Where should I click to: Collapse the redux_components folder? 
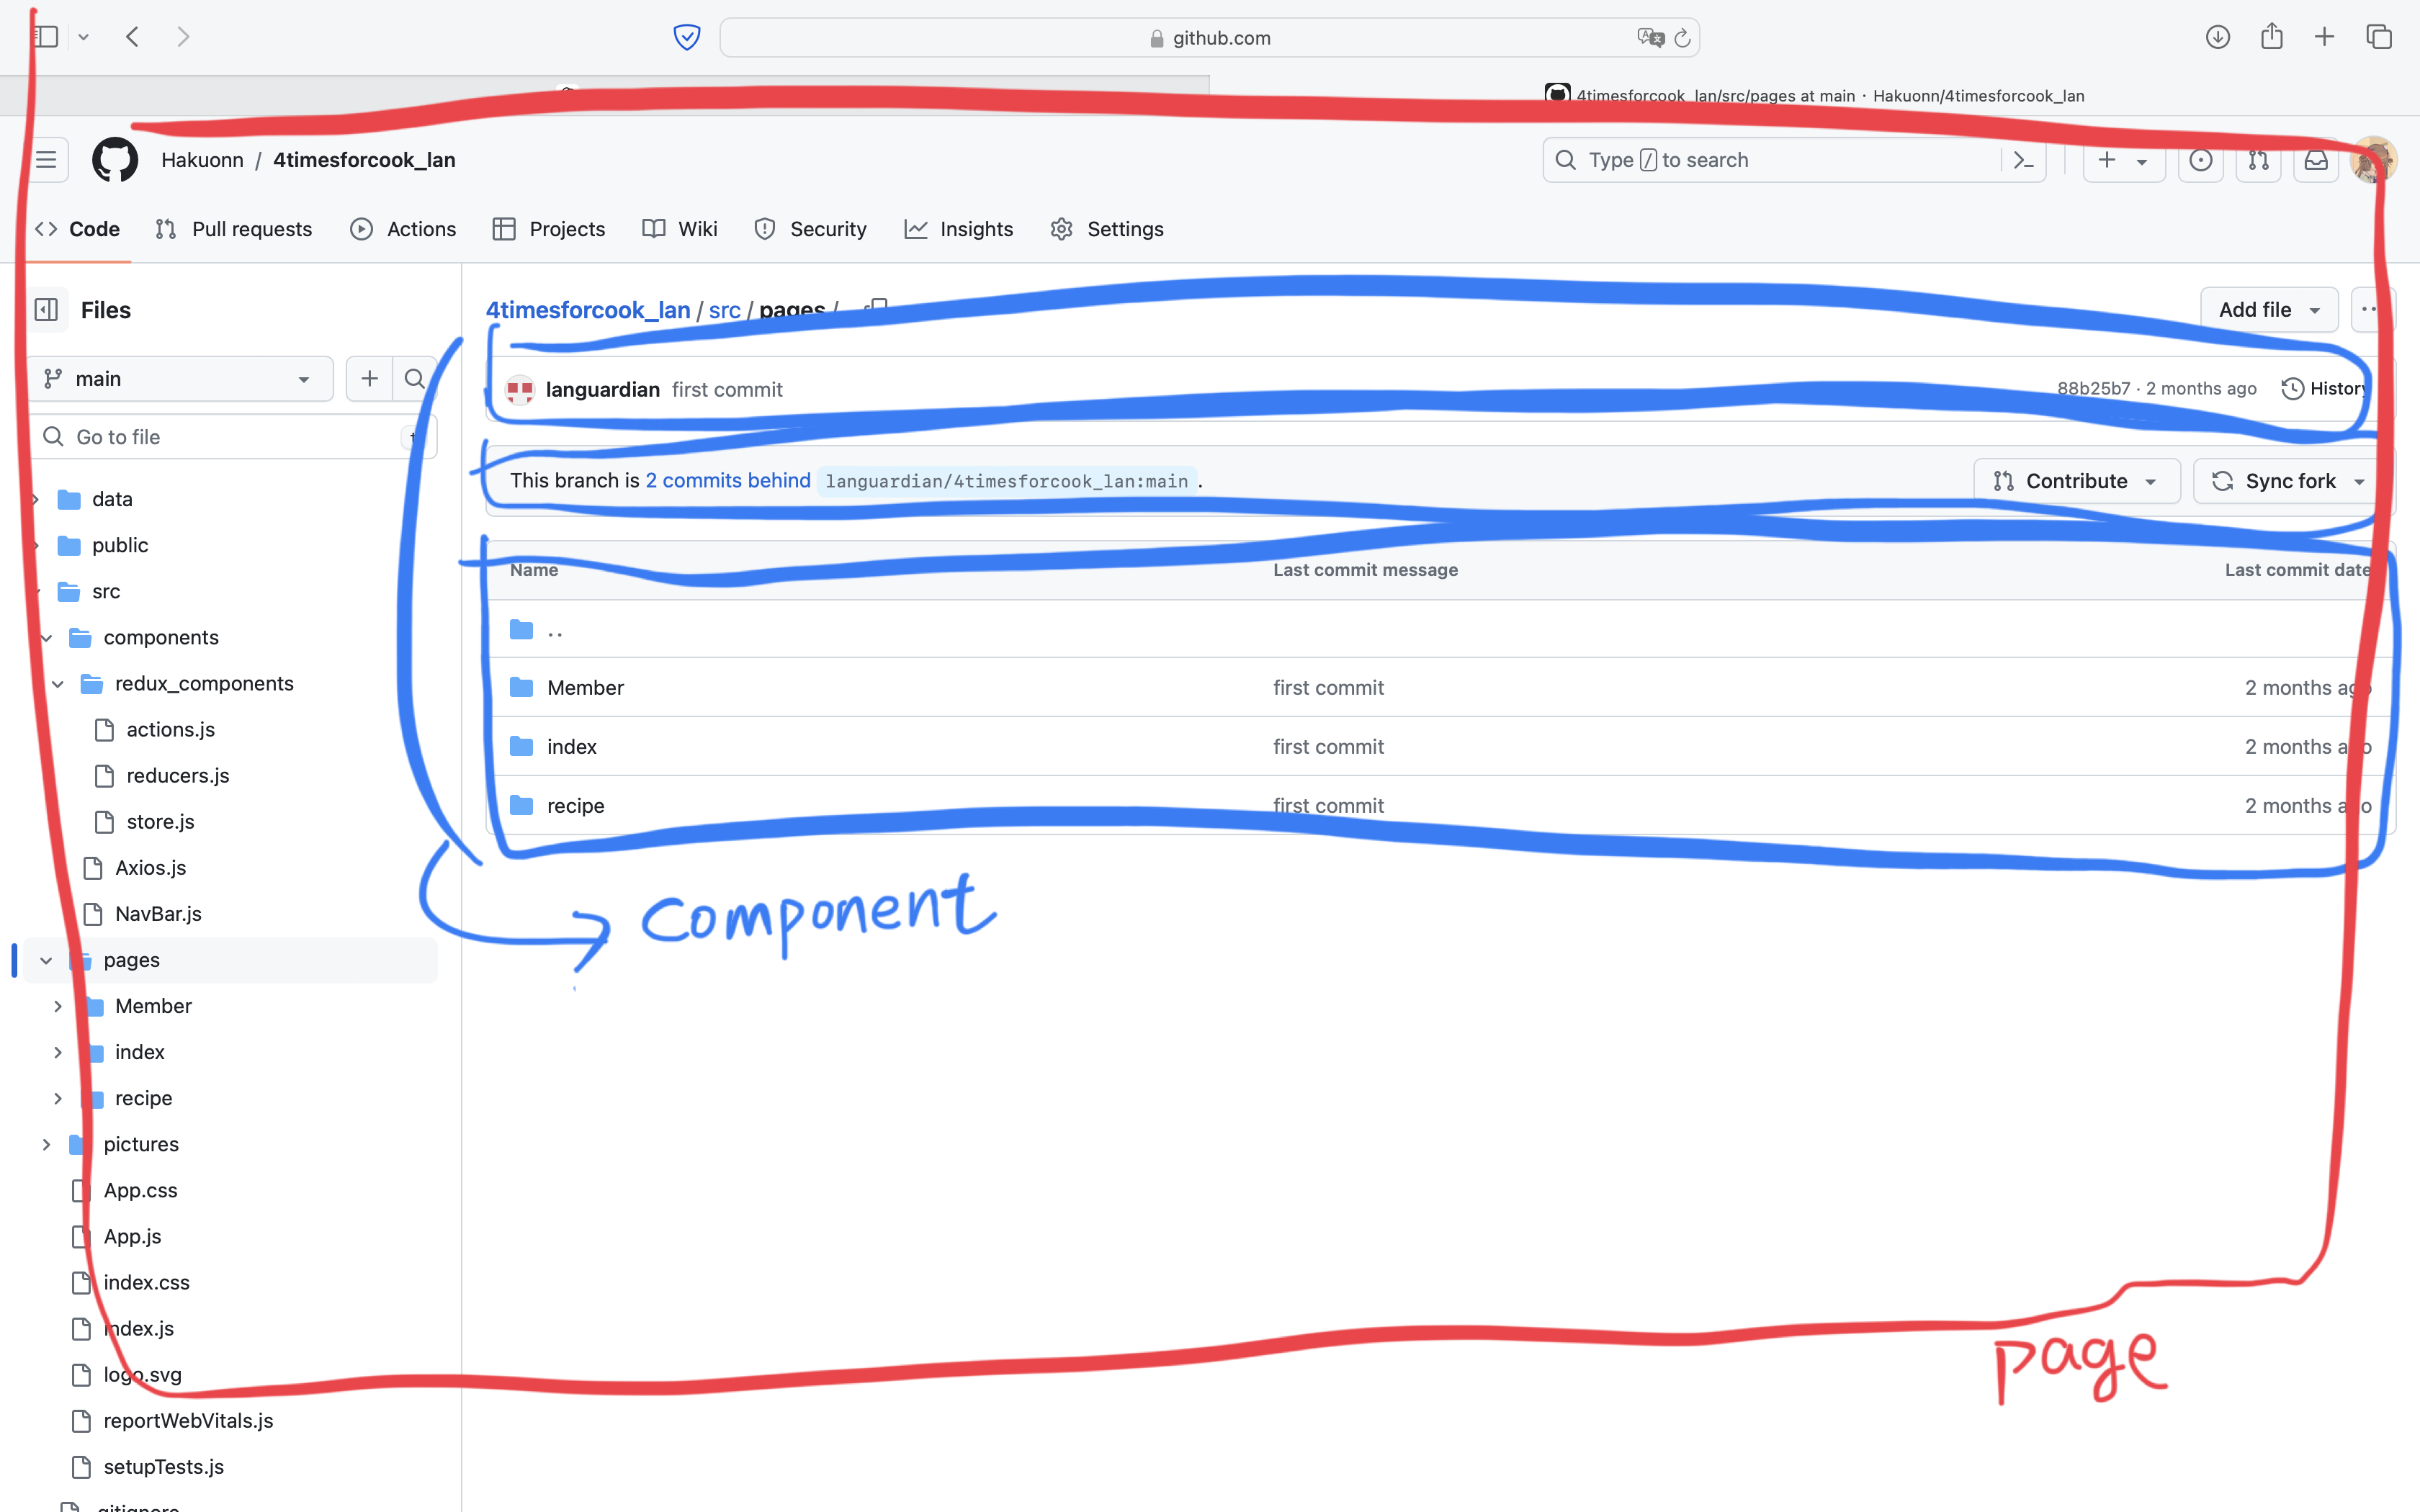coord(58,684)
